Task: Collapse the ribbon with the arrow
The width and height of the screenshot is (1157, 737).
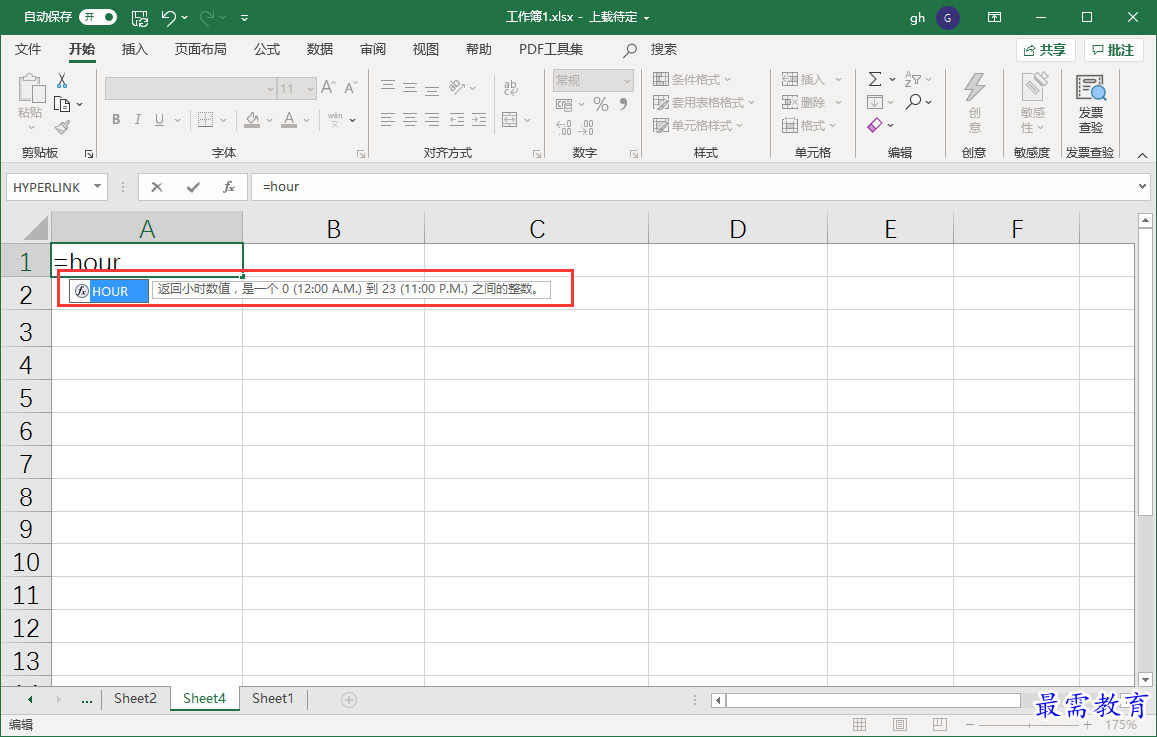Action: coord(1142,155)
